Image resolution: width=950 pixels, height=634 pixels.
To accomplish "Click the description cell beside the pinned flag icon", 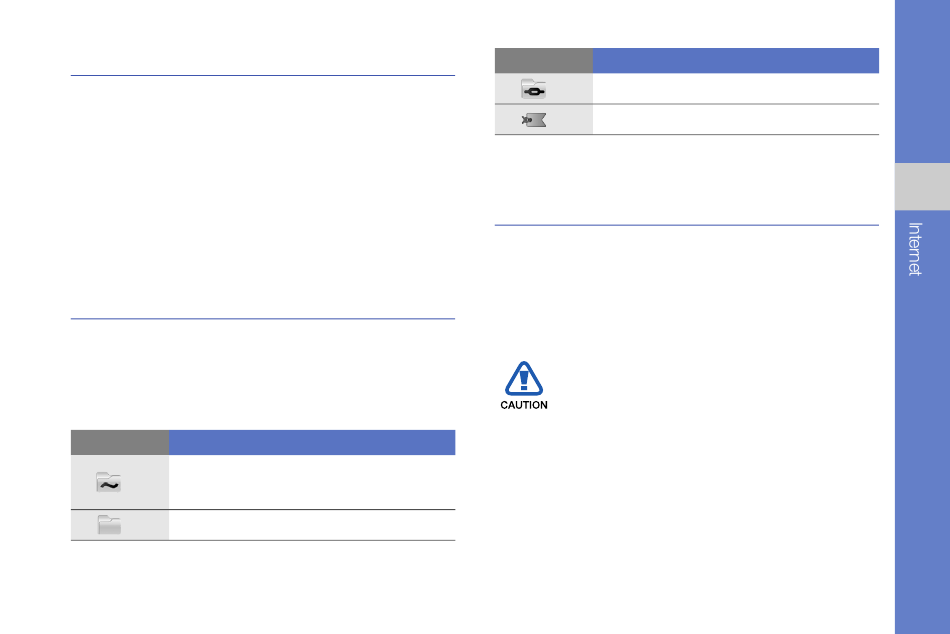I will click(736, 119).
